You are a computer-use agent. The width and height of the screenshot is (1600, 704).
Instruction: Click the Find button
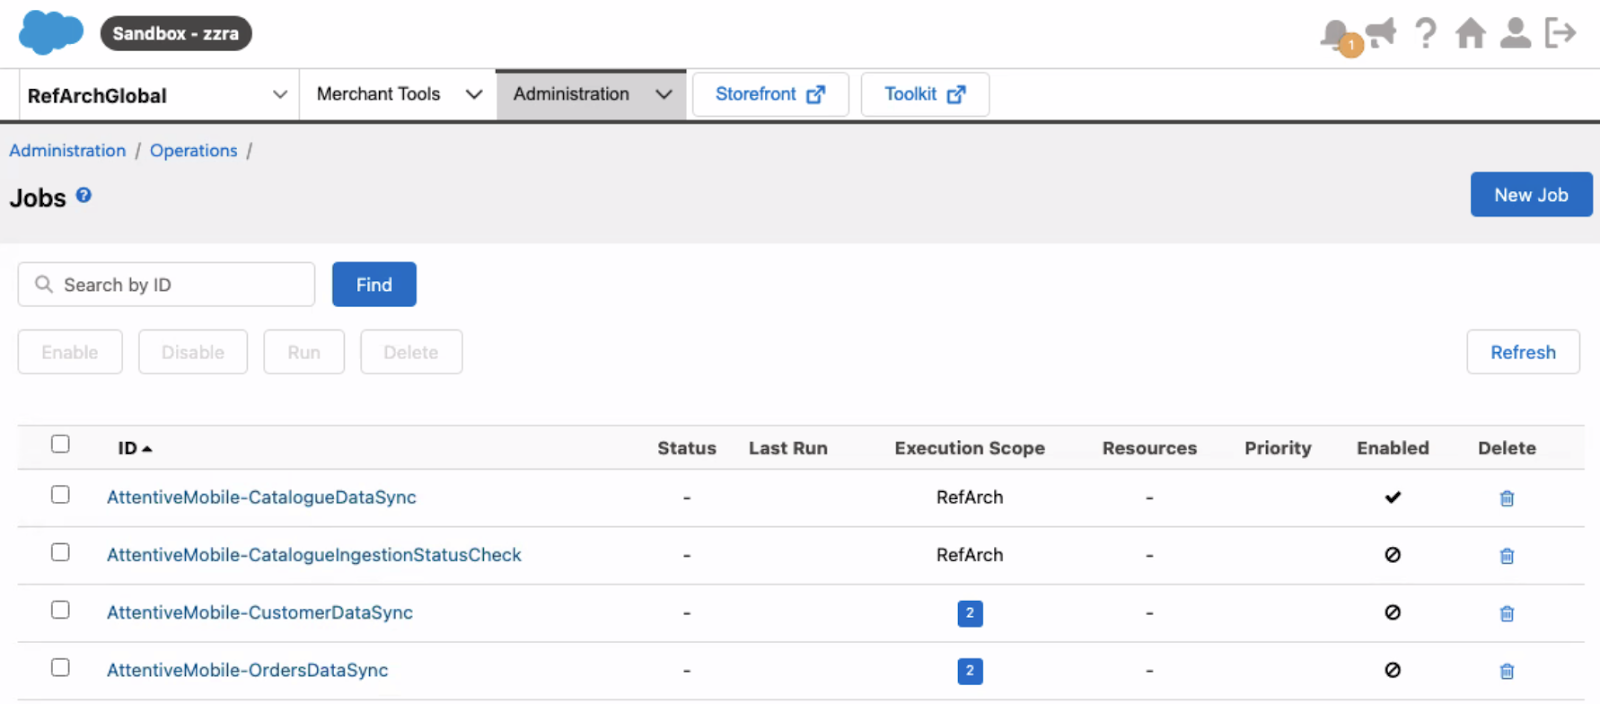click(x=374, y=285)
